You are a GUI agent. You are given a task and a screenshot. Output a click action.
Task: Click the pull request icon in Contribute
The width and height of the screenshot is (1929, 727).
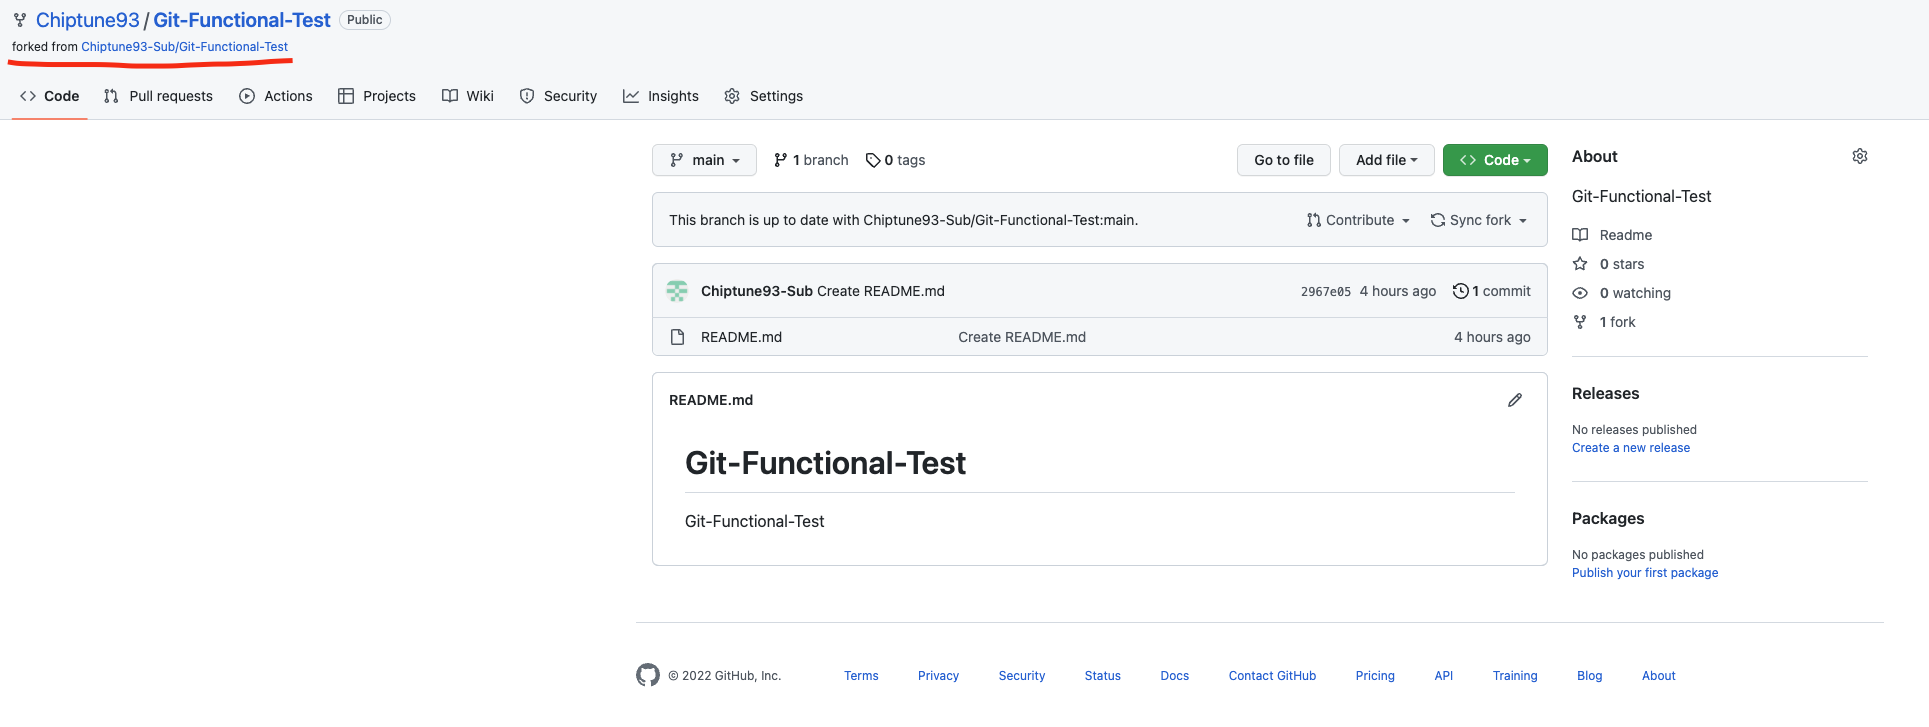[1314, 220]
